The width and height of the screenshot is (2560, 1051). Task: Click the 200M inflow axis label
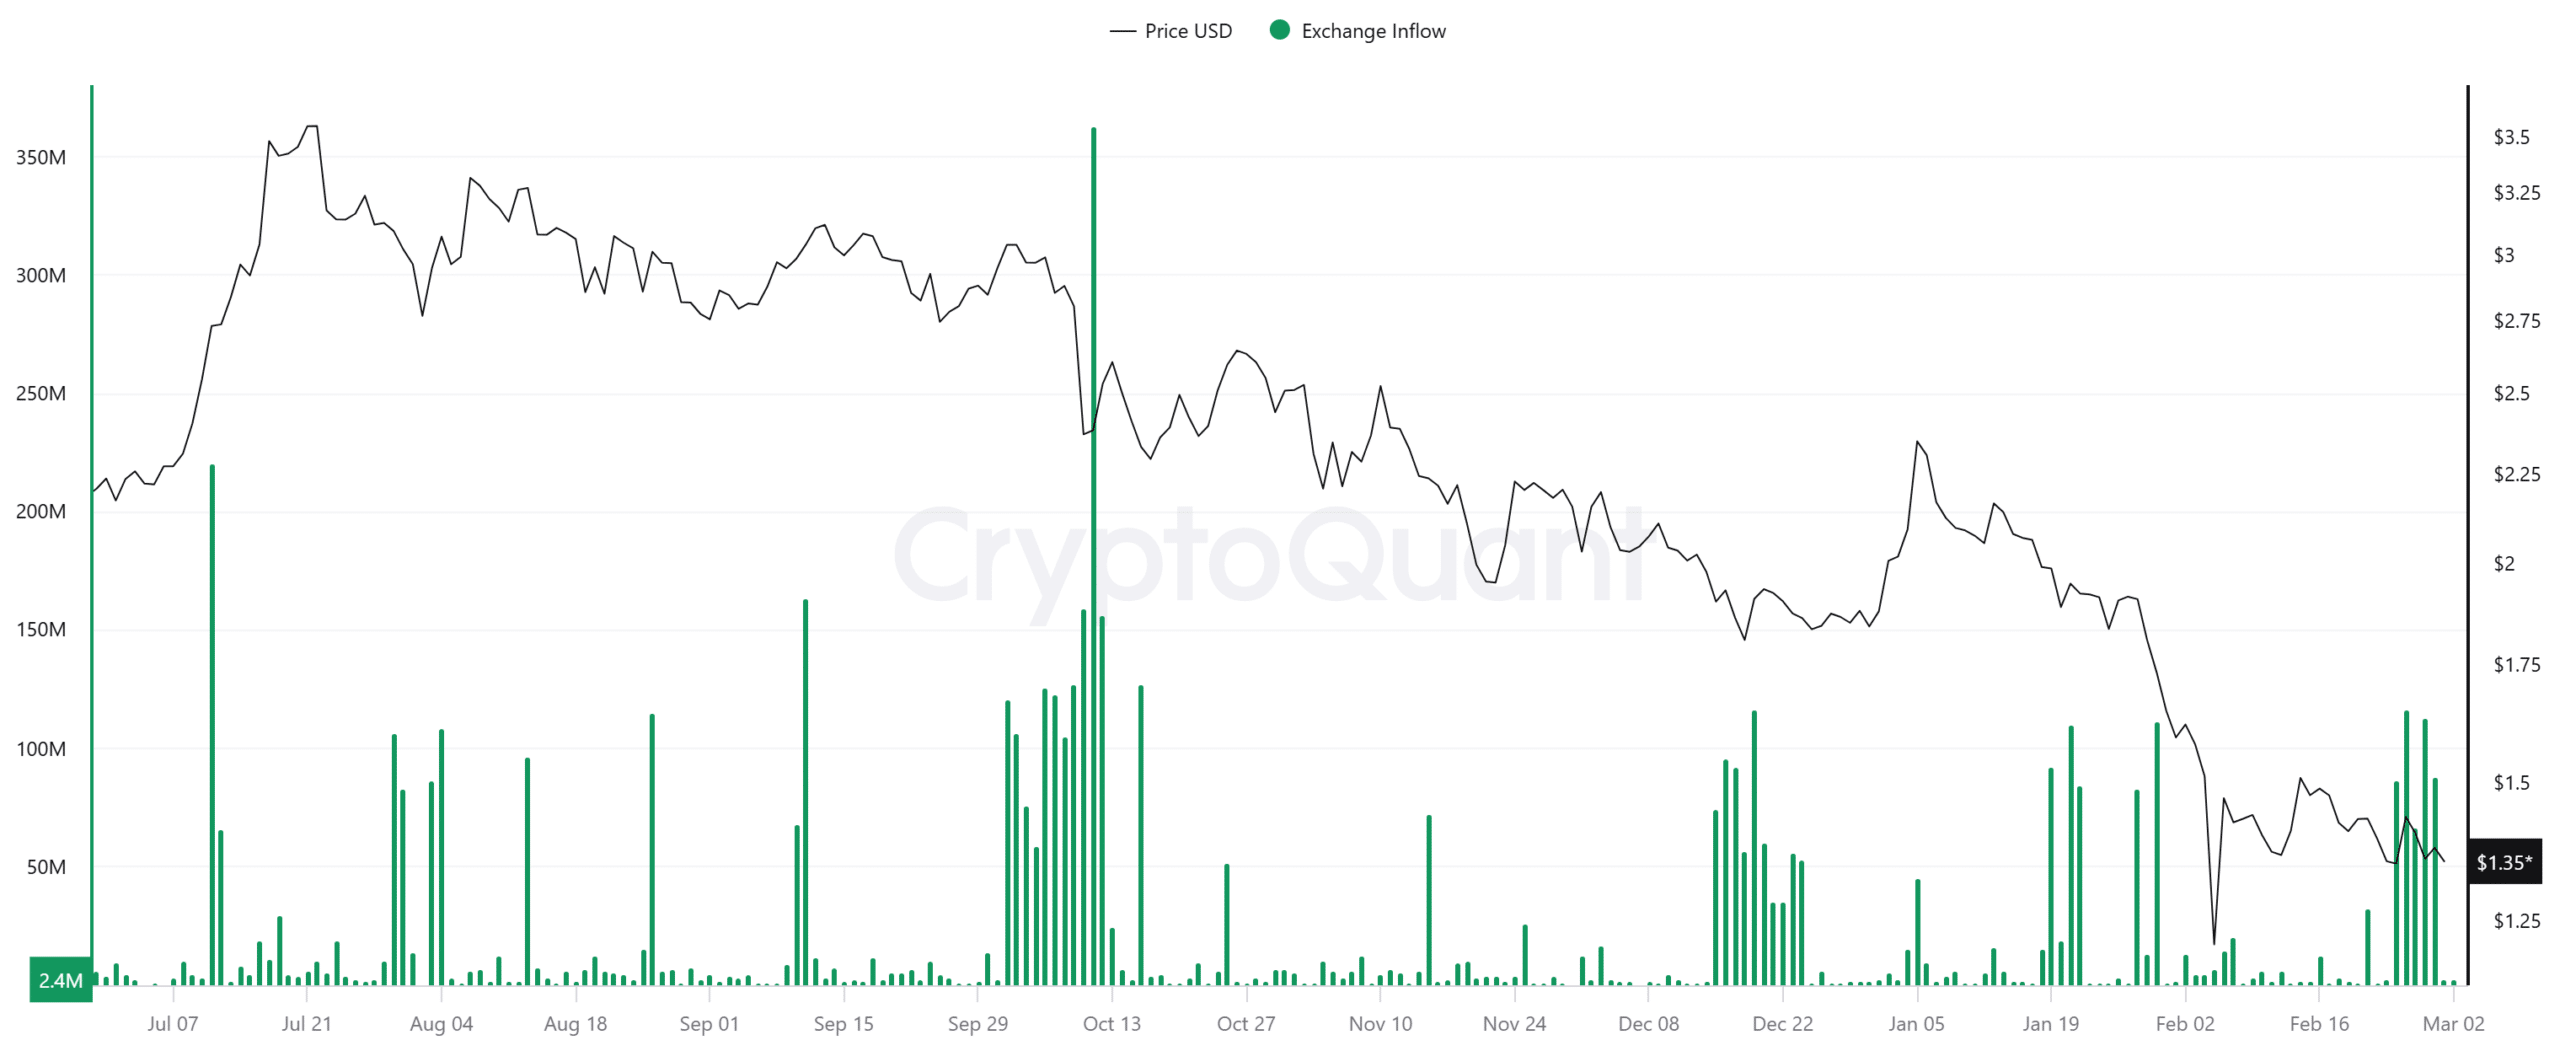click(x=41, y=511)
